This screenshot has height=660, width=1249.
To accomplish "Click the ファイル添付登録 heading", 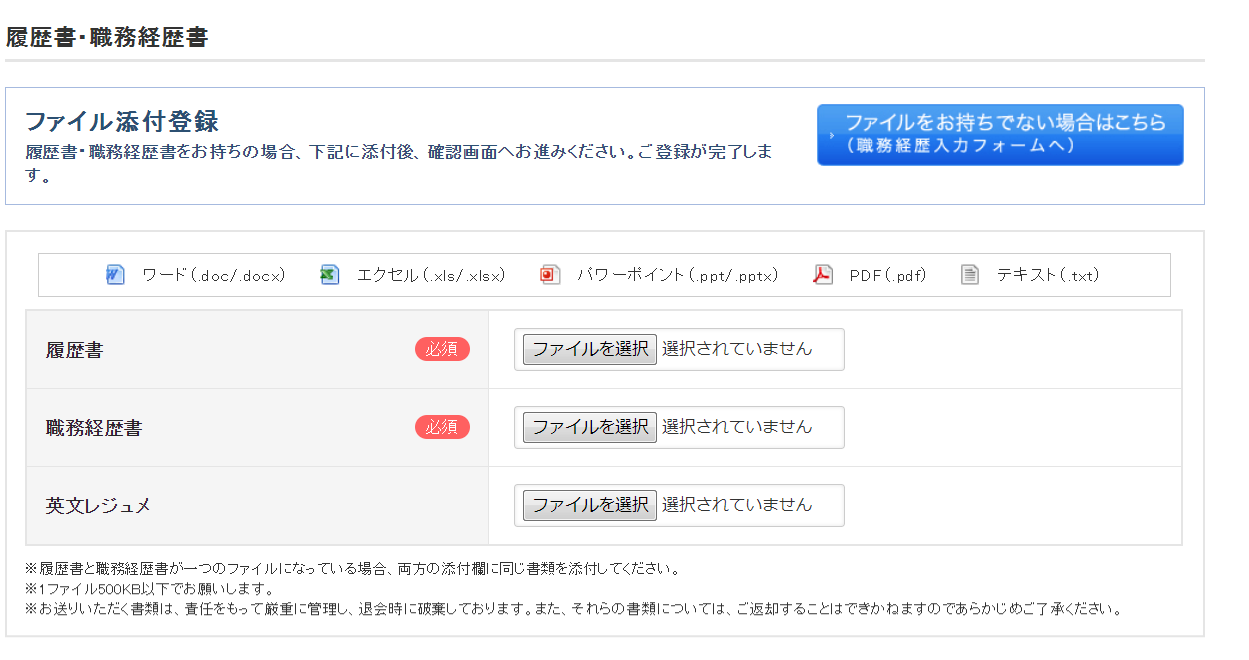I will (x=122, y=122).
